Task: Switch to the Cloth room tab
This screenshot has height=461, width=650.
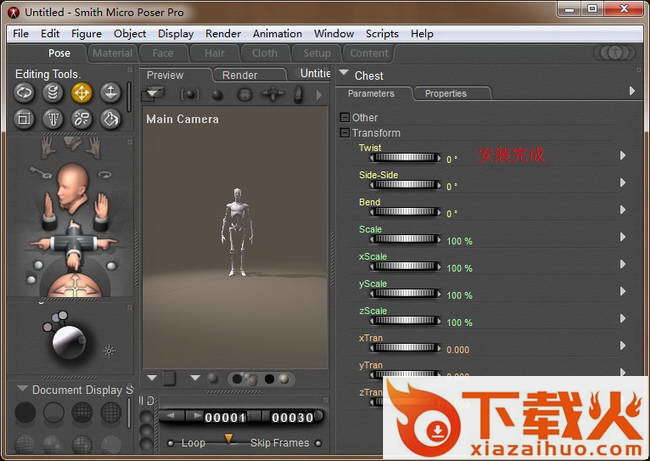Action: coord(265,53)
